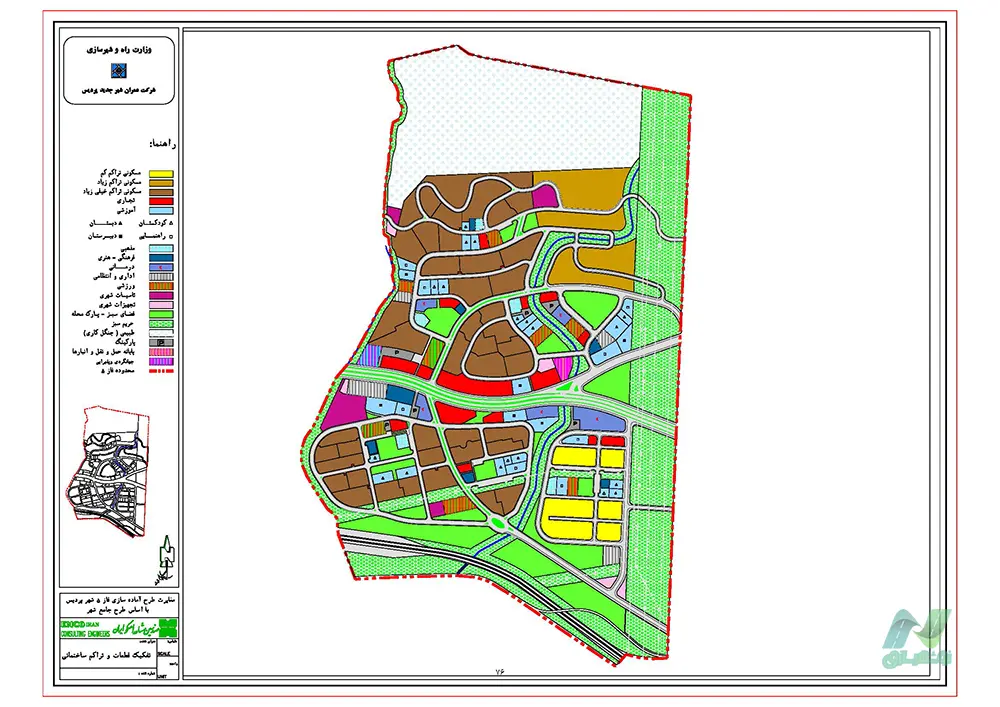1000x707 pixels.
Task: Click the راهنما legend heading
Action: (x=161, y=146)
